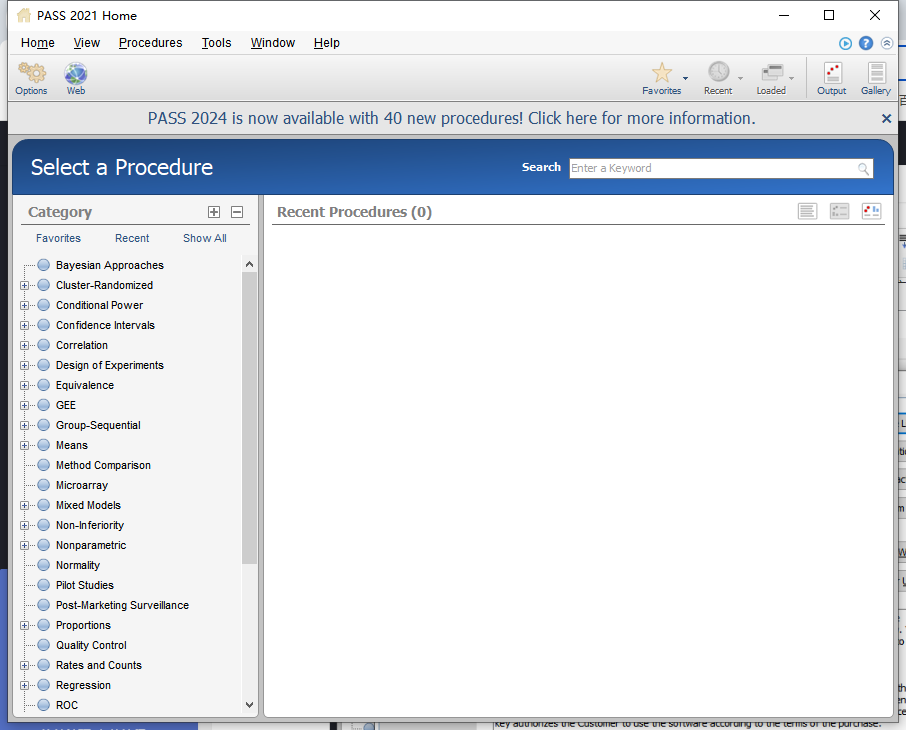Click the search magnifier icon

pos(863,169)
